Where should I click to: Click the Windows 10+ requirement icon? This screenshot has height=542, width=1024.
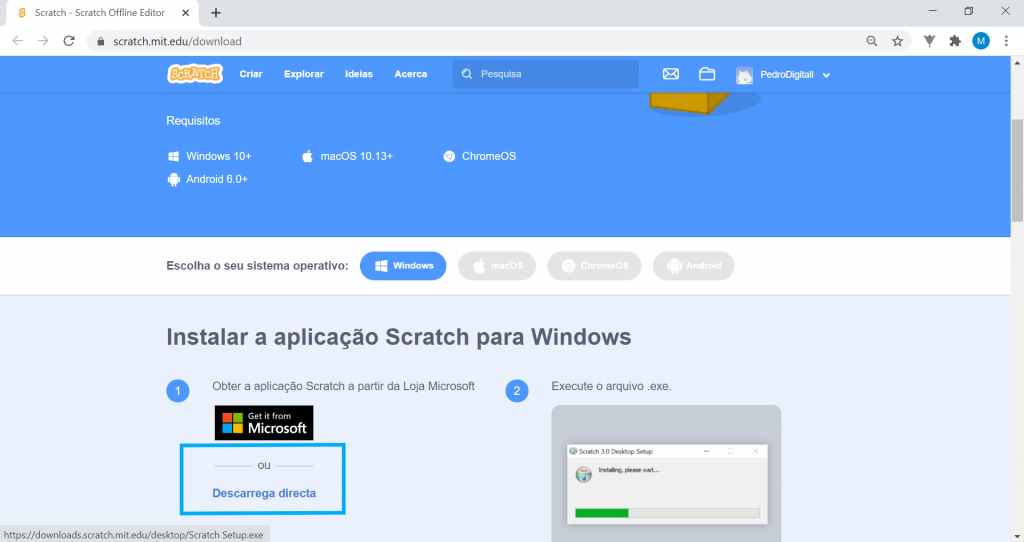pyautogui.click(x=173, y=156)
